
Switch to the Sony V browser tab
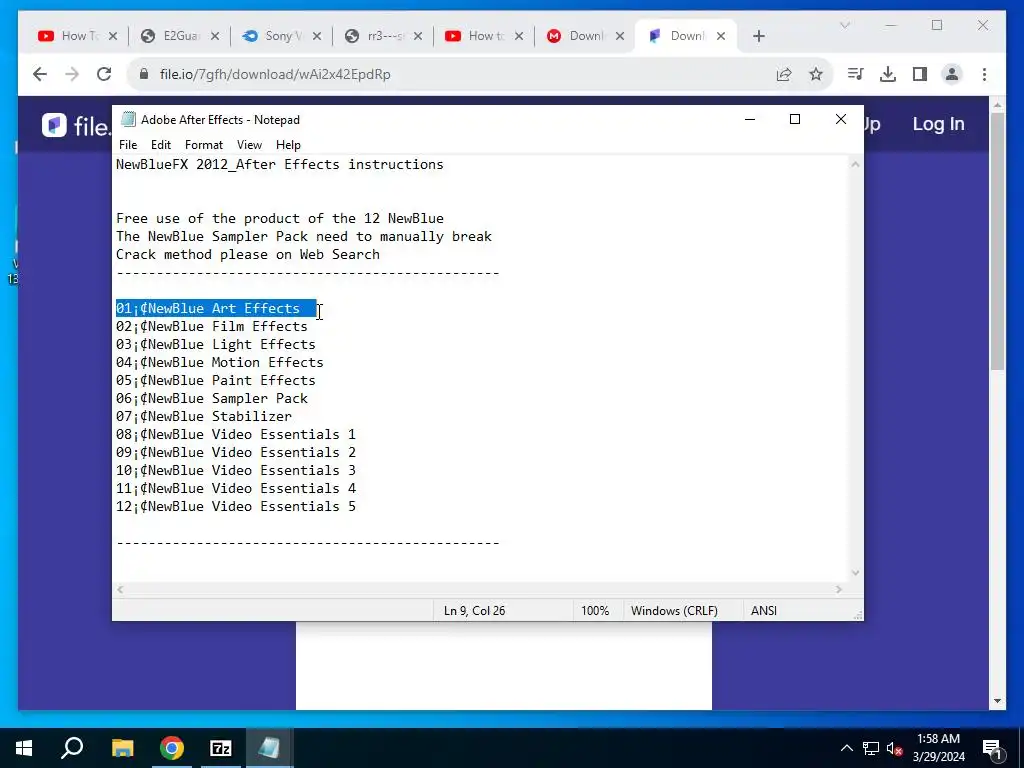281,36
